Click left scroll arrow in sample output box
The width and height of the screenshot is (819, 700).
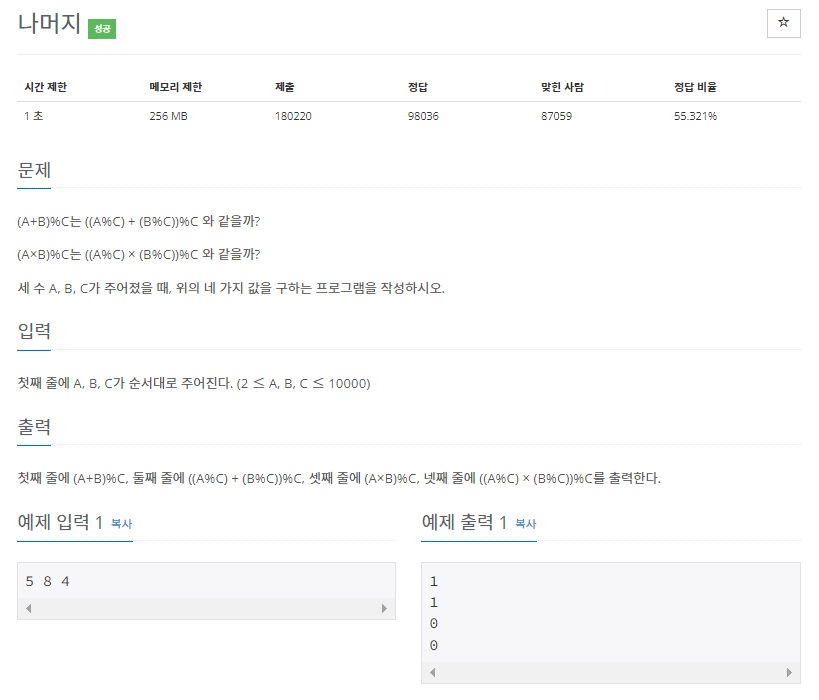(x=432, y=672)
